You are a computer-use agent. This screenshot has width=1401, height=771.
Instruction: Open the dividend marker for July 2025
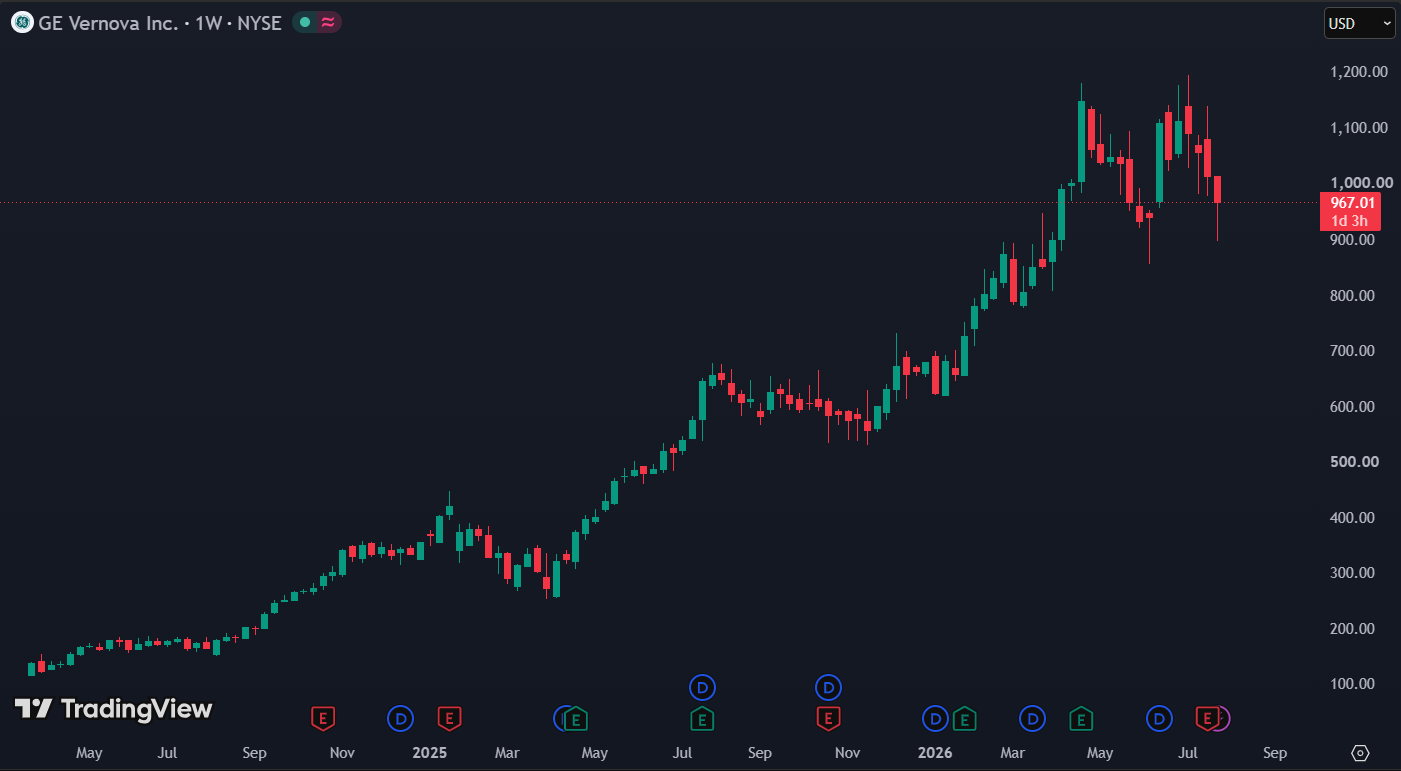pos(703,687)
